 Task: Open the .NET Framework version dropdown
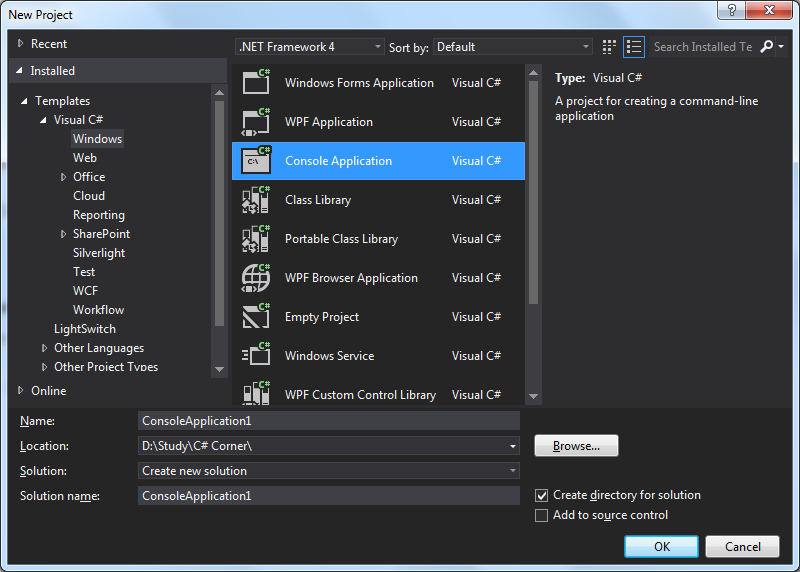click(x=310, y=47)
